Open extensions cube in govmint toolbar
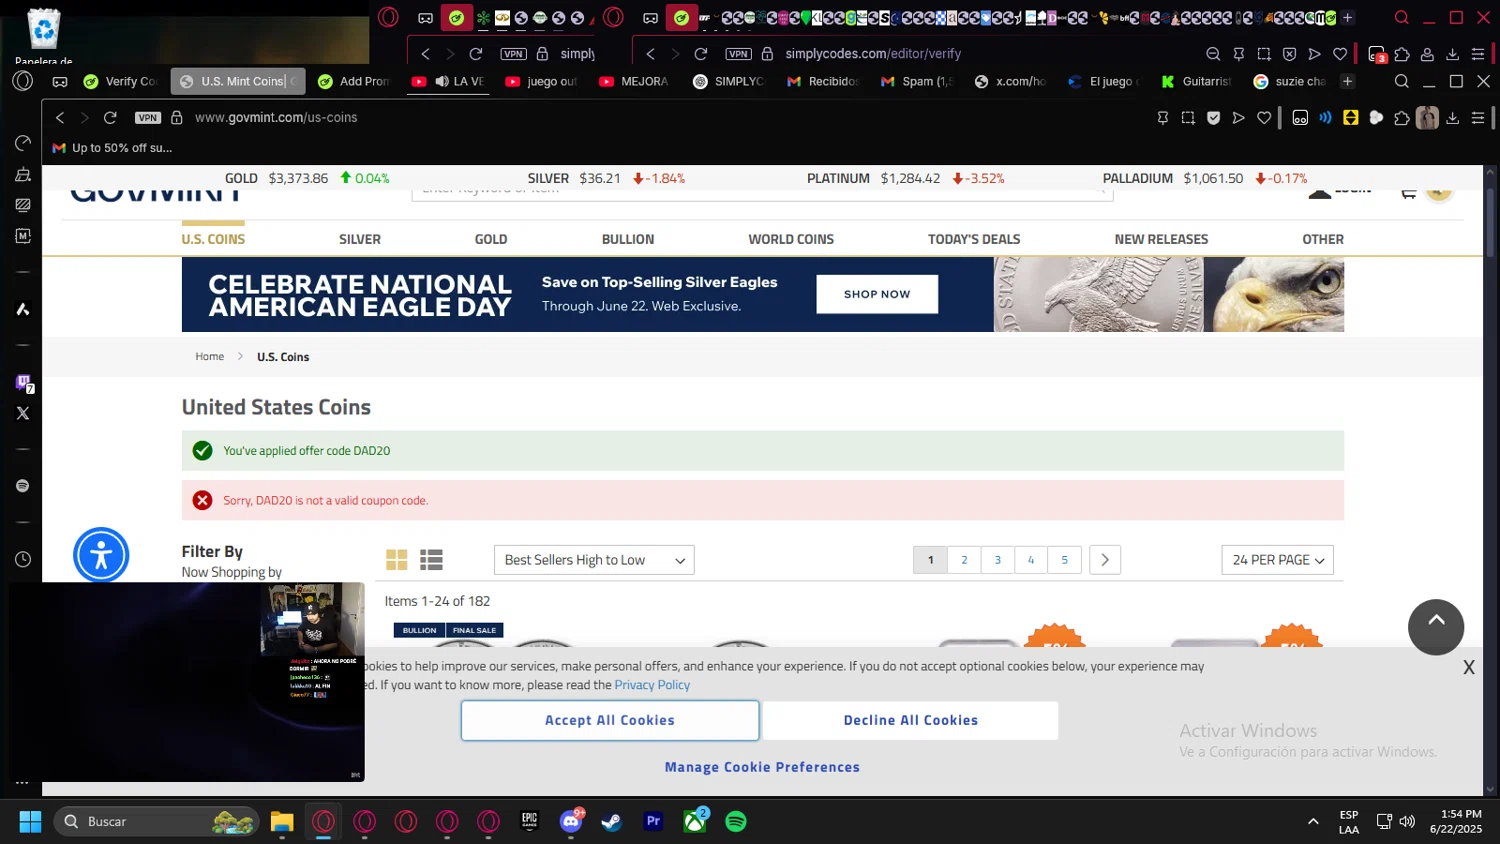Screen dimensions: 1500x844 1402,118
